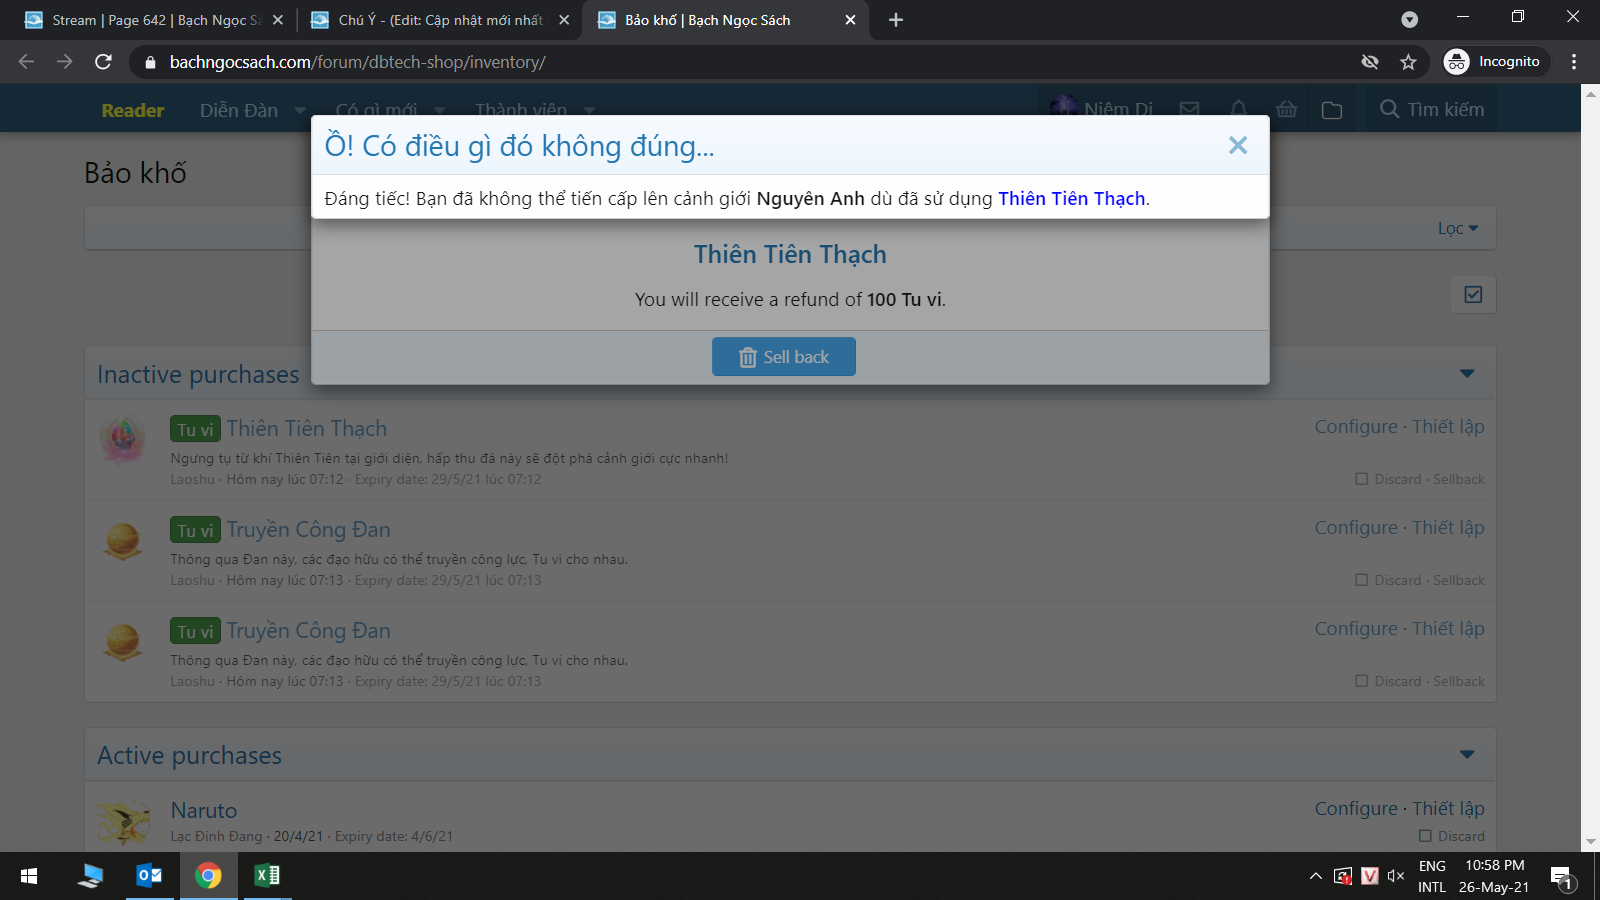Screen dimensions: 1600x900
Task: Close the error notification with X icon
Action: (x=1237, y=146)
